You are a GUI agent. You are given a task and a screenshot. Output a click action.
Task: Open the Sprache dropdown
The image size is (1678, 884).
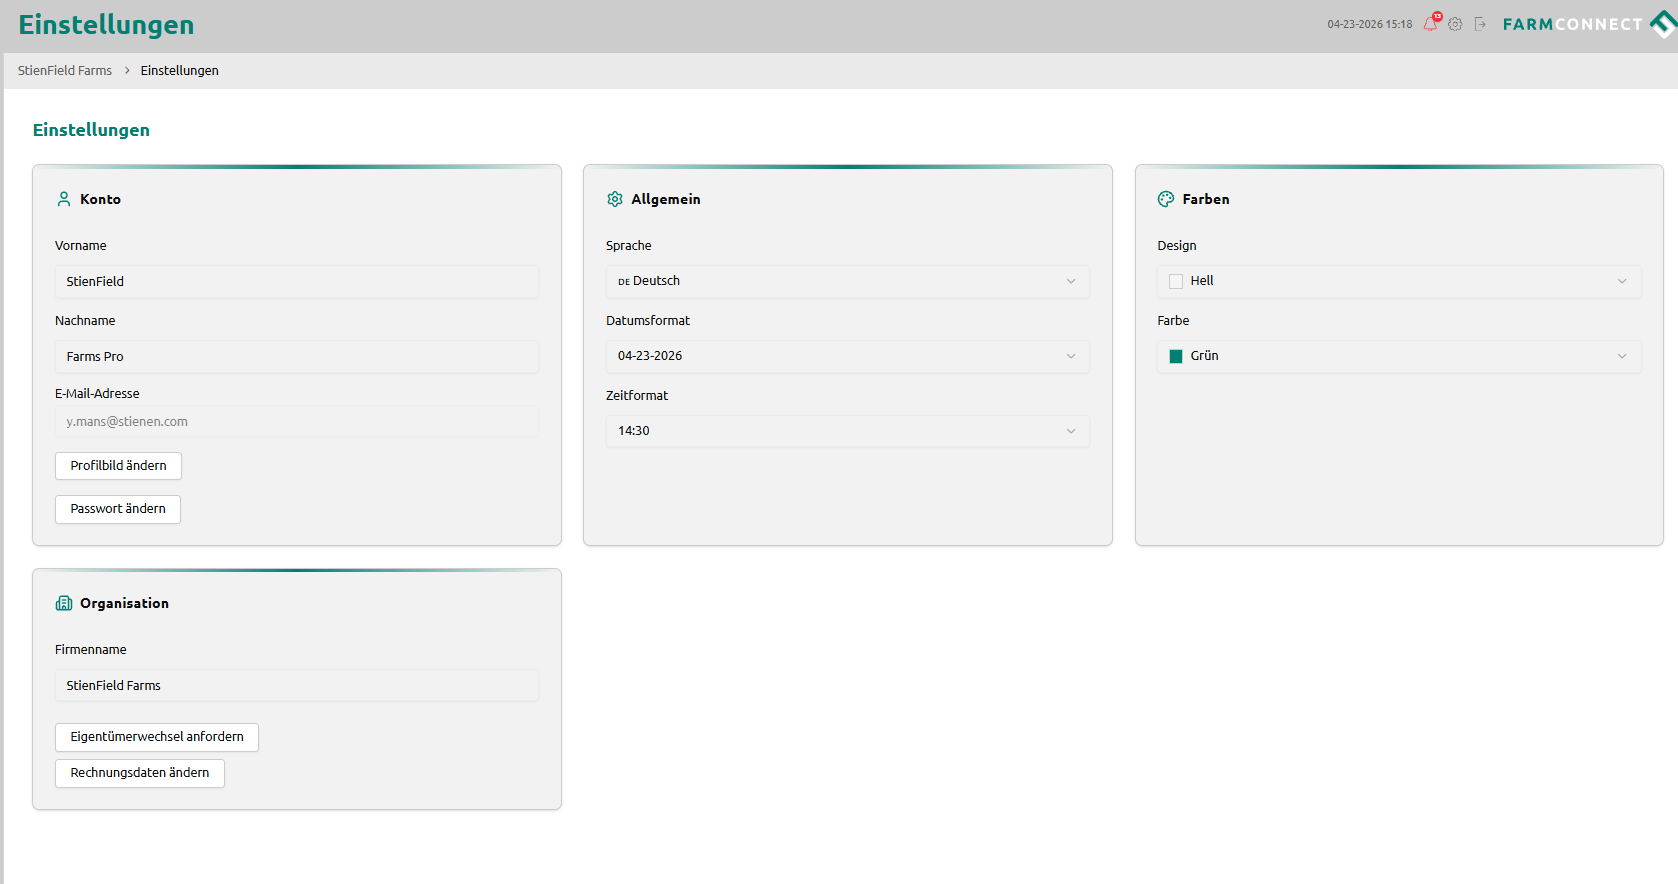point(847,281)
